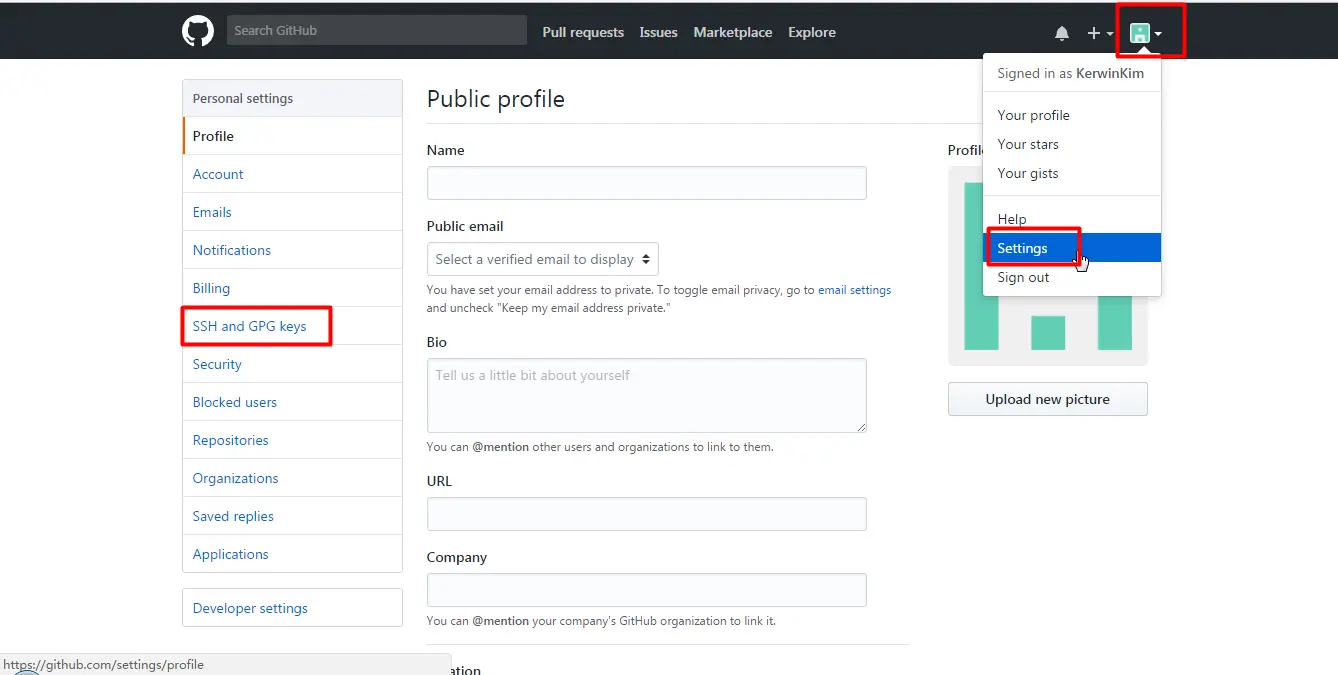Select Sign out from the menu
The image size is (1338, 675).
pos(1023,277)
